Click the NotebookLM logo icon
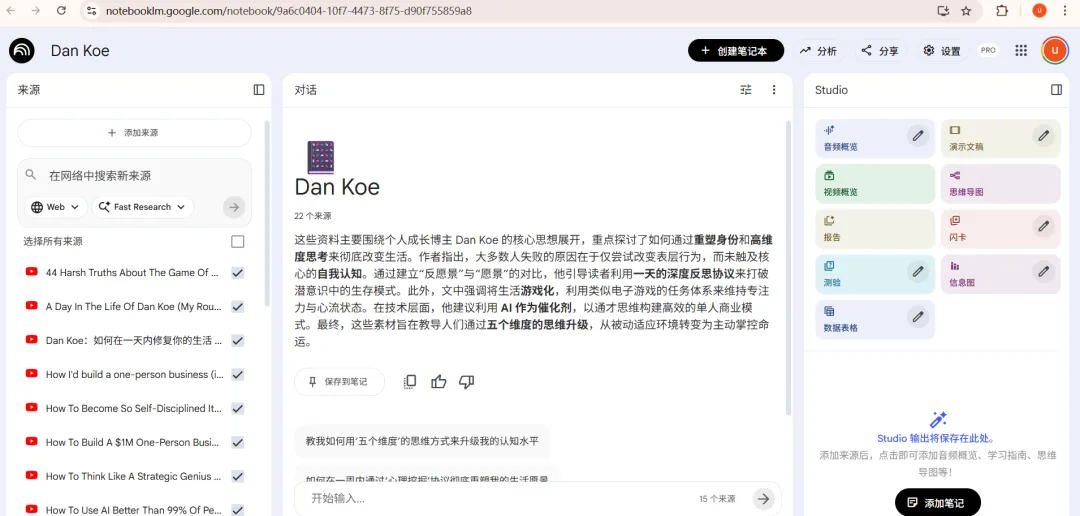The image size is (1080, 516). point(22,51)
